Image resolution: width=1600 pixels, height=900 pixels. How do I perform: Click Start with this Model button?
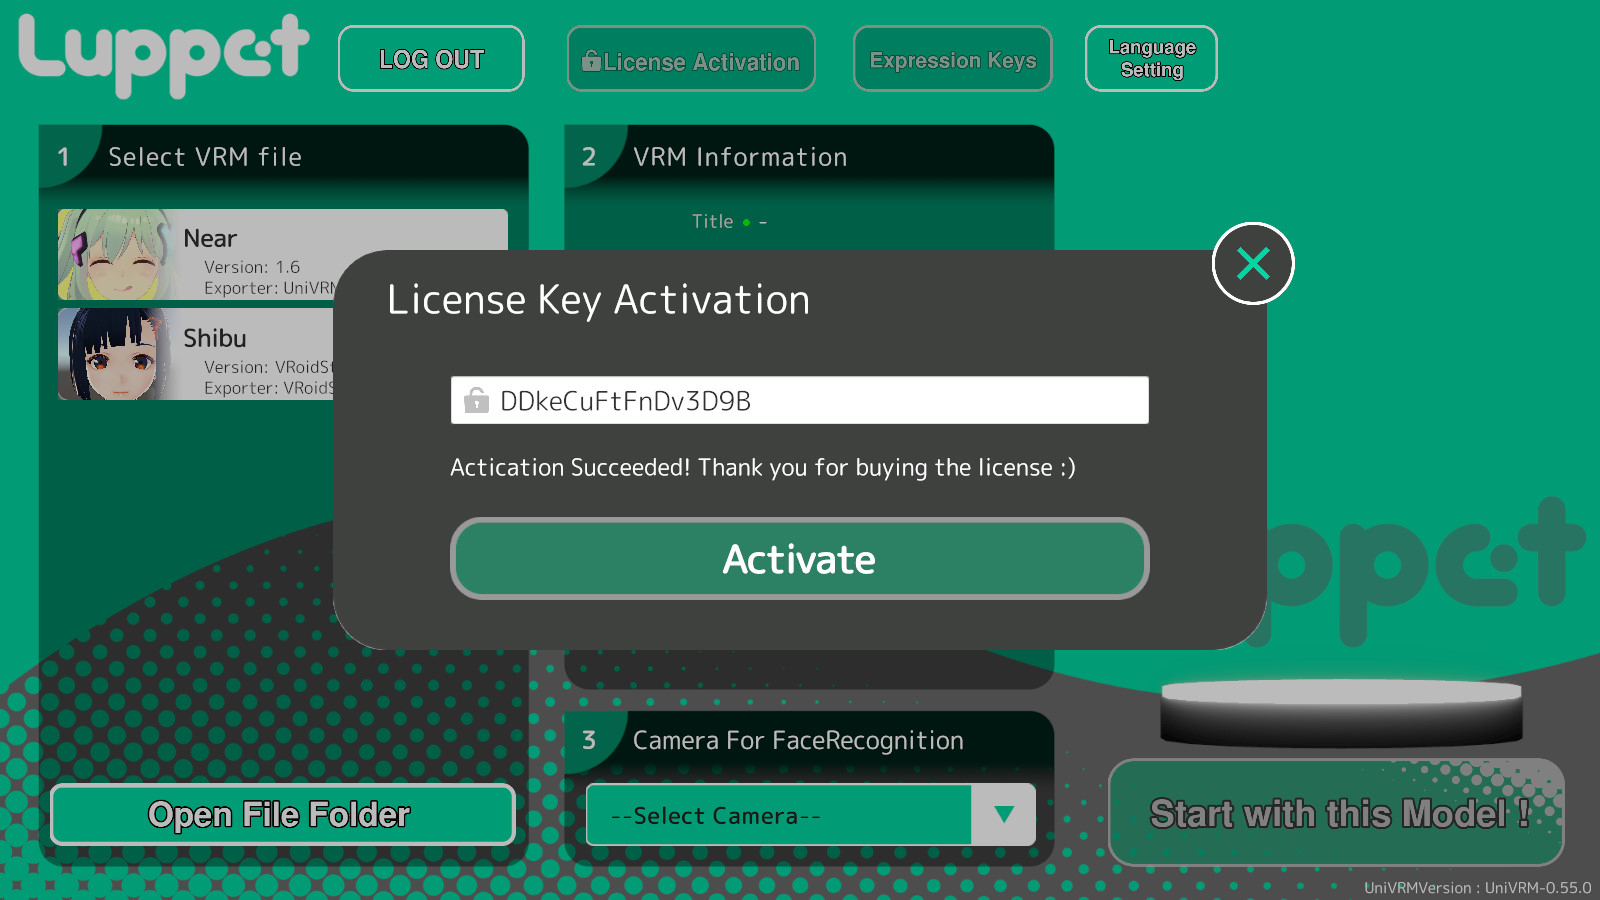pyautogui.click(x=1337, y=812)
